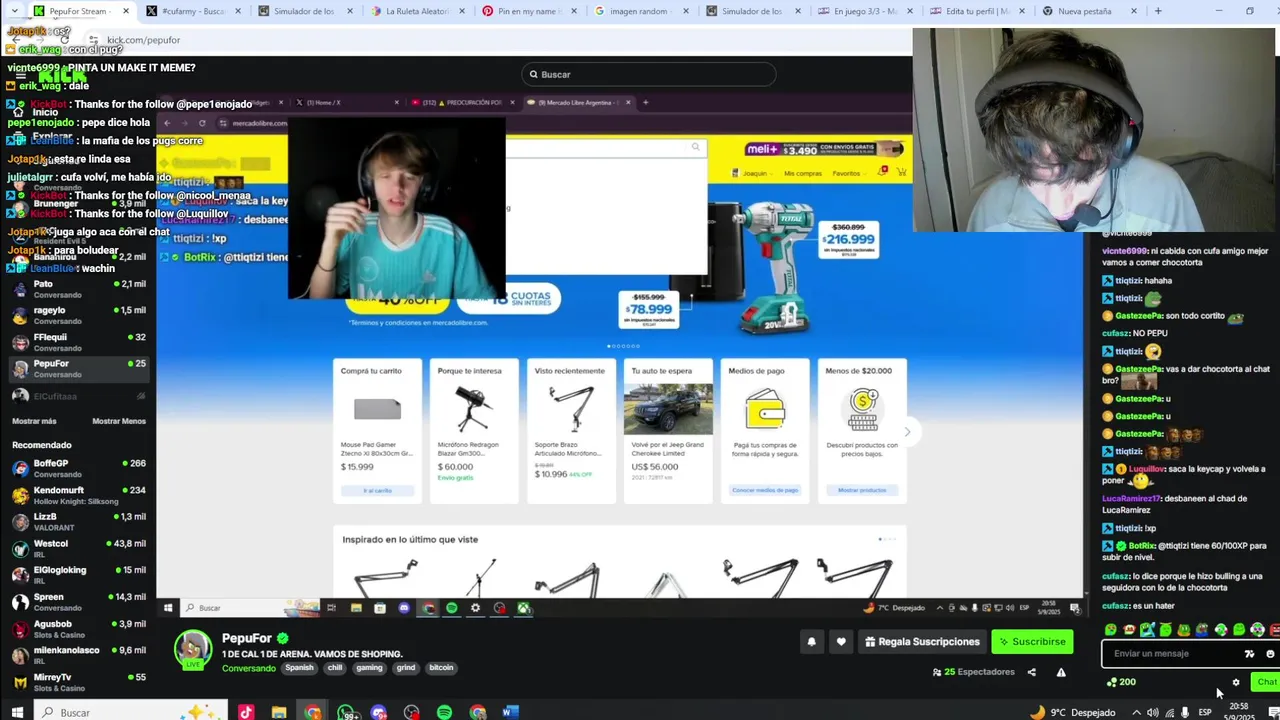Go to next MercadoLibre carousel items
Image resolution: width=1280 pixels, height=720 pixels.
[907, 432]
